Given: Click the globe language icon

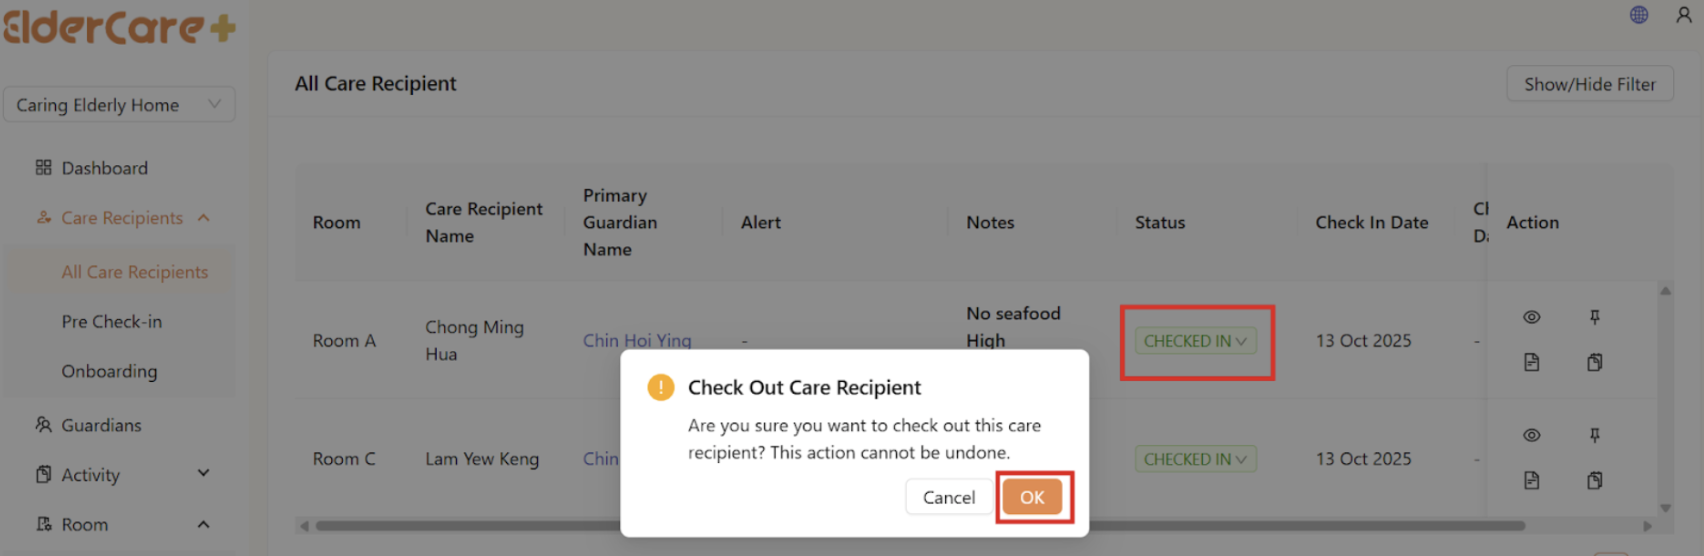Looking at the screenshot, I should coord(1639,15).
